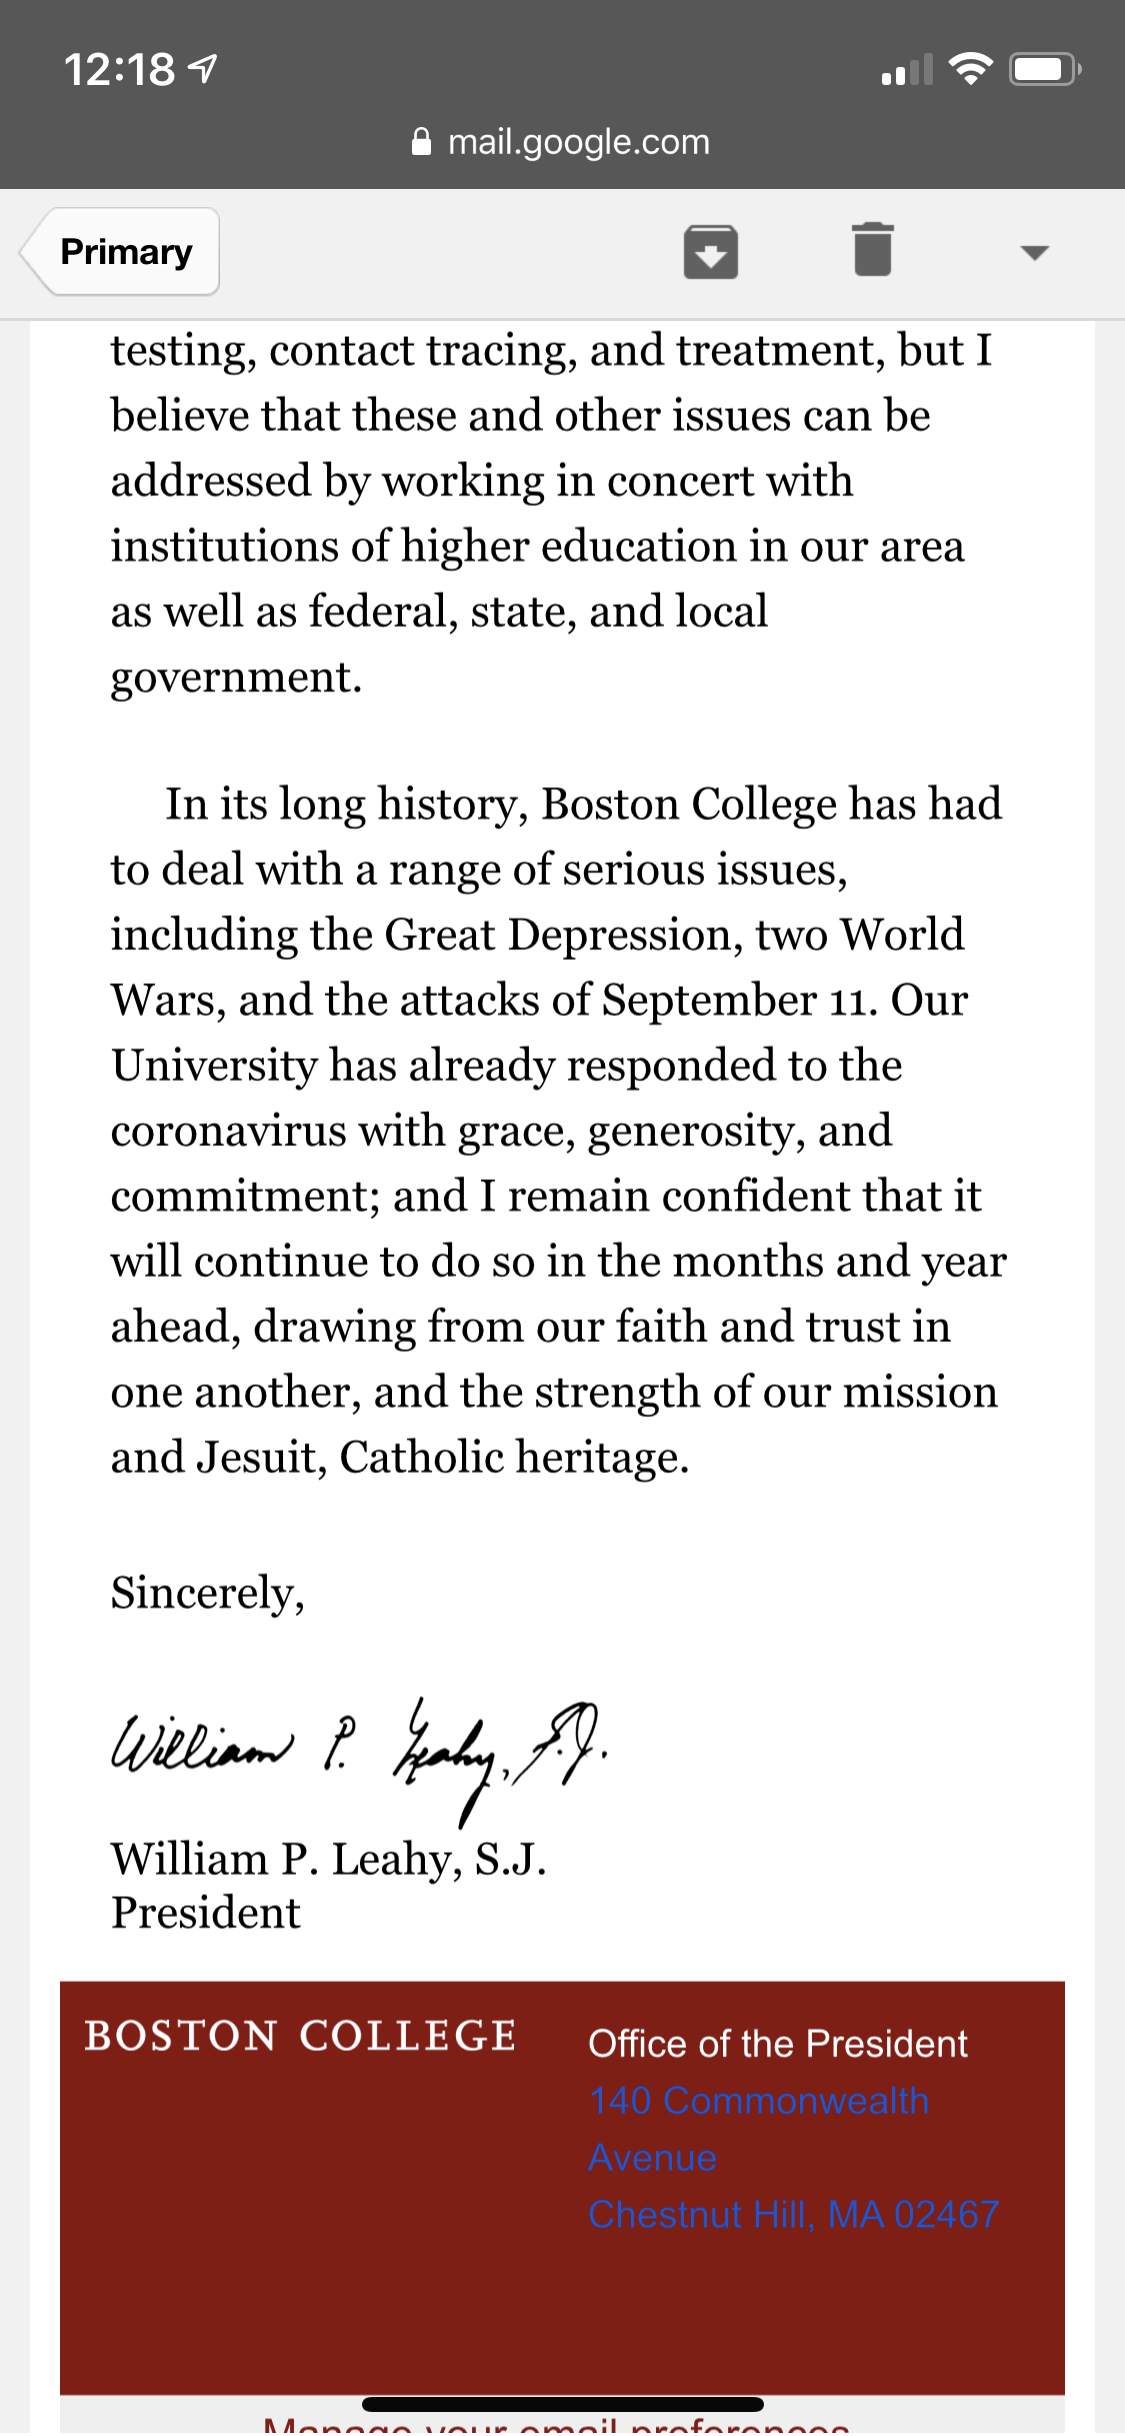Archive this email with the archive icon
Viewport: 1125px width, 2436px height.
(x=710, y=251)
